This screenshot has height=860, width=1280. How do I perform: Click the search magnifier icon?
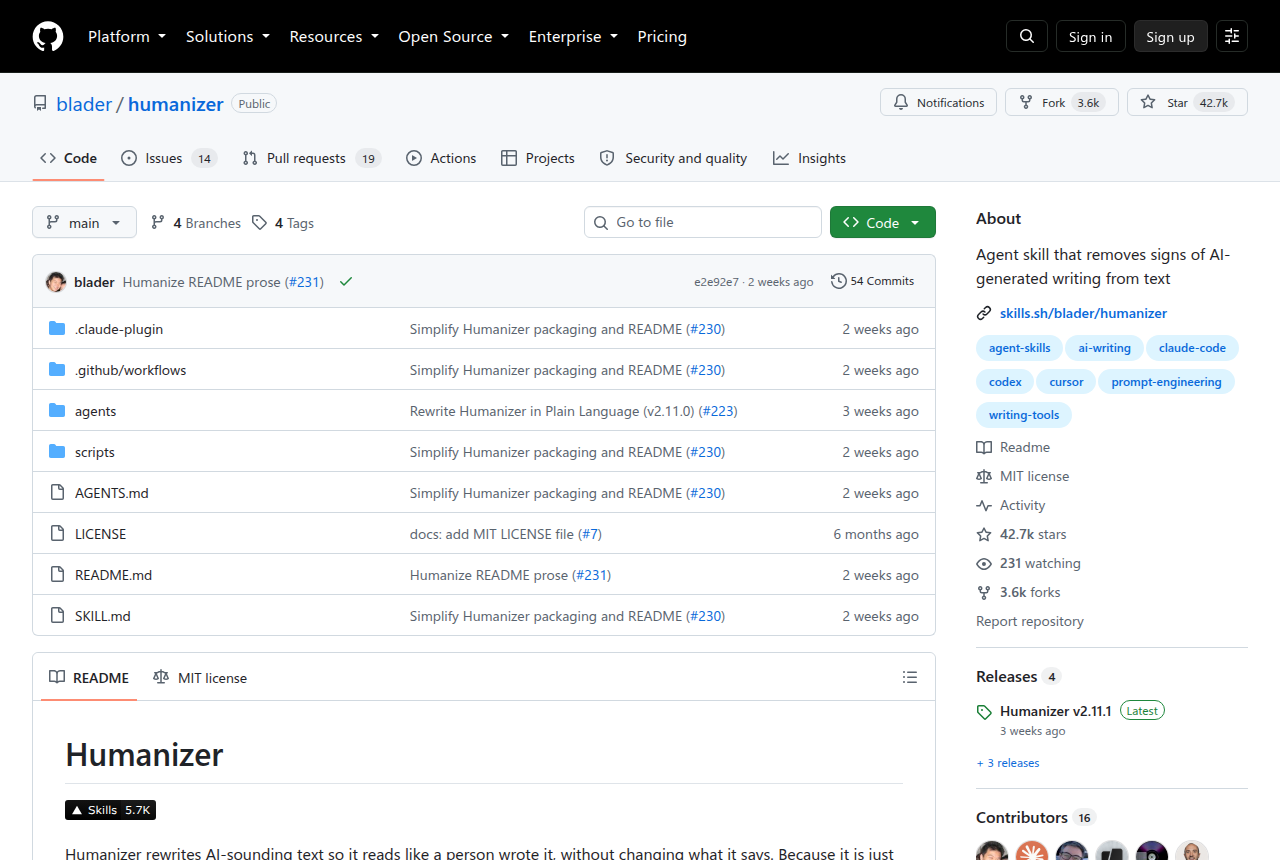pos(1027,37)
